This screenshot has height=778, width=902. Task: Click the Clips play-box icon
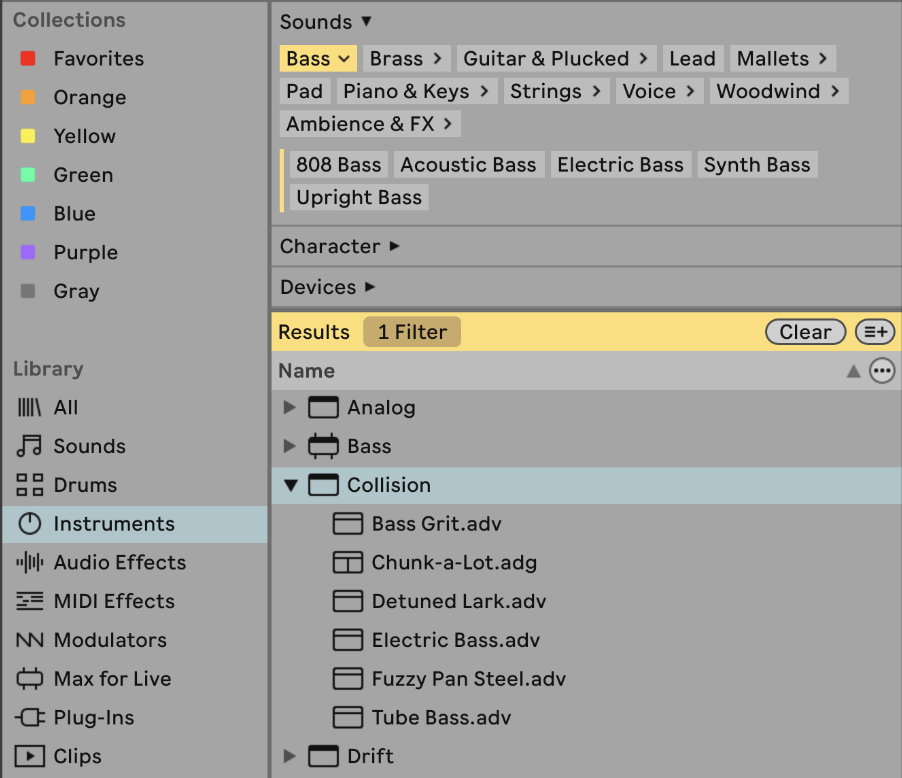[30, 756]
